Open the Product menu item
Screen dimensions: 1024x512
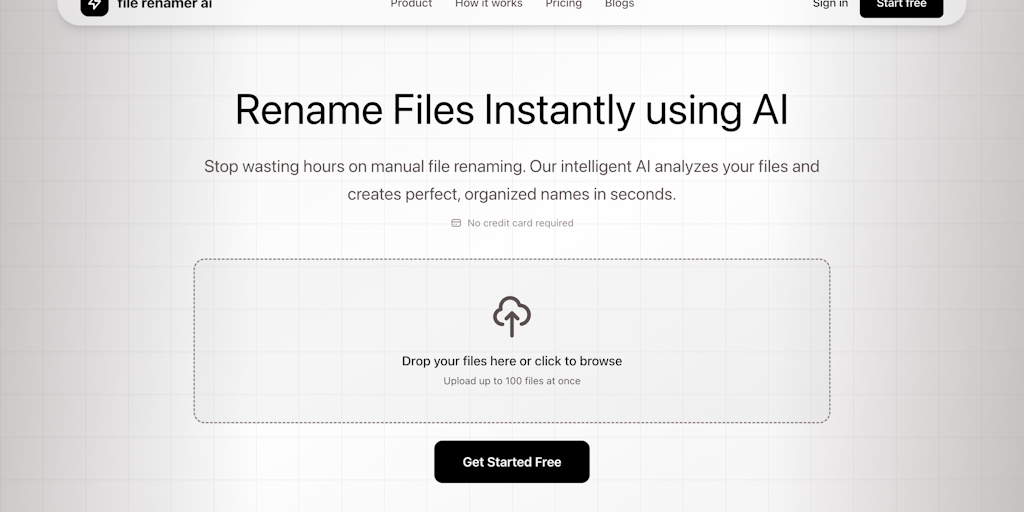(x=411, y=5)
